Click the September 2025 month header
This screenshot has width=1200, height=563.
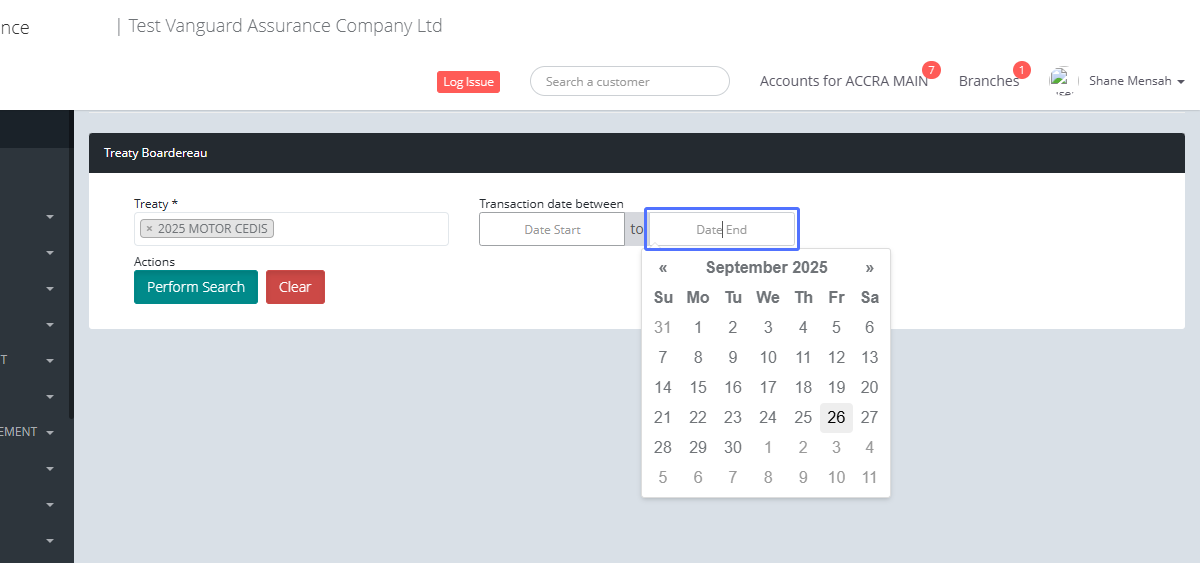(766, 268)
